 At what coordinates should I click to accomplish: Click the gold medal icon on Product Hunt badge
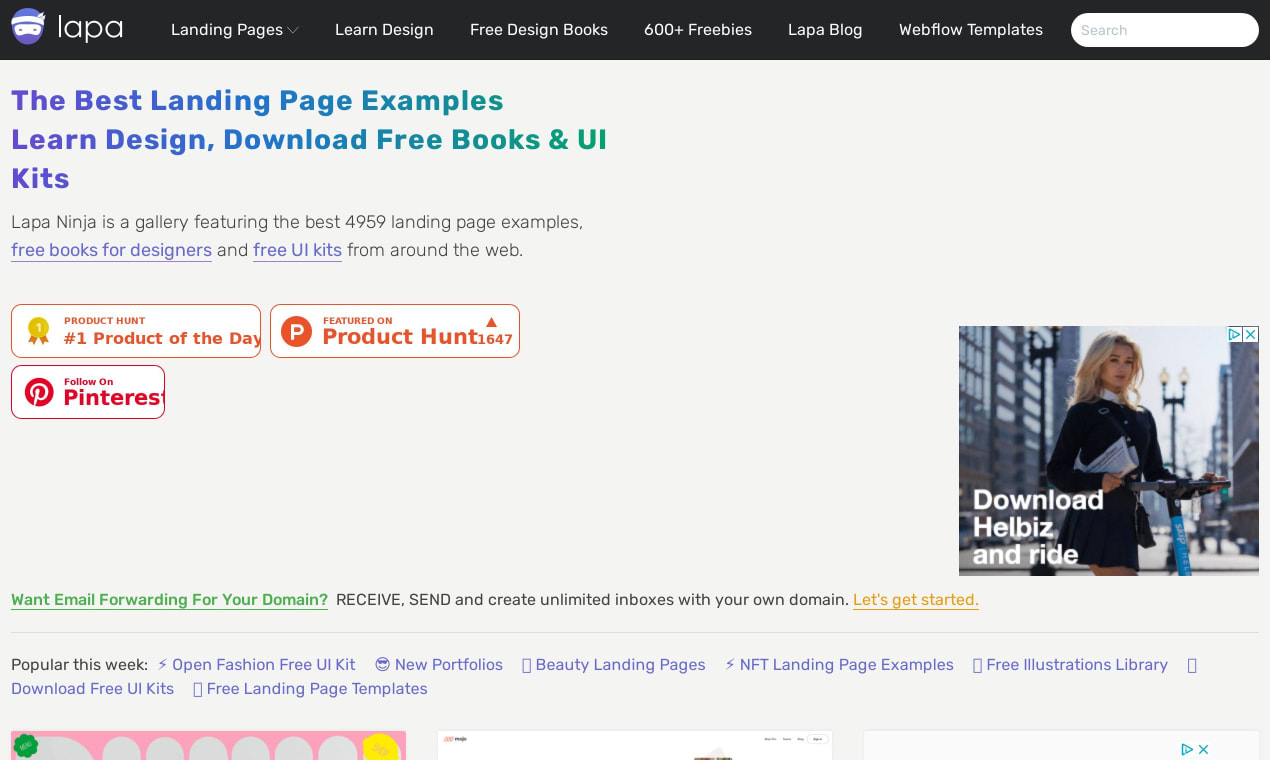[38, 331]
